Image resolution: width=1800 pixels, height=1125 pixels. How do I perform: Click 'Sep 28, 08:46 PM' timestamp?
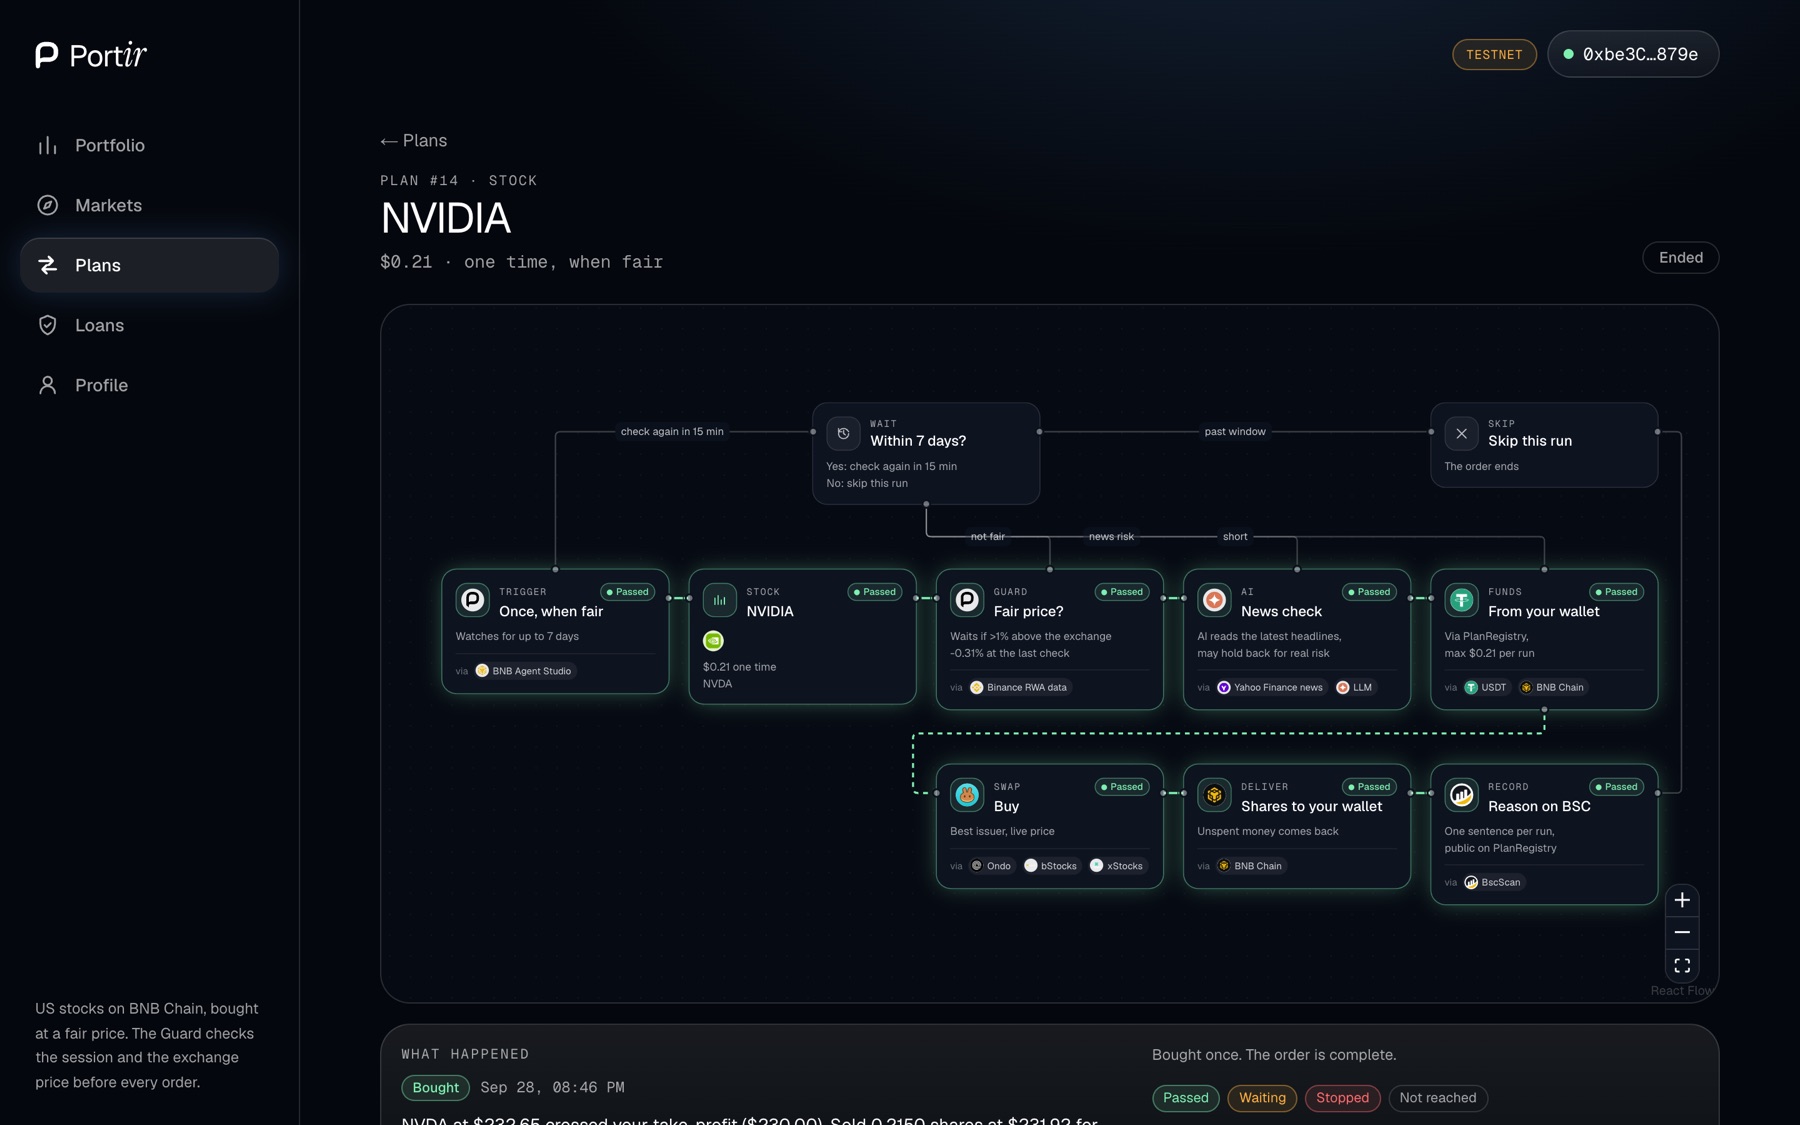(552, 1088)
